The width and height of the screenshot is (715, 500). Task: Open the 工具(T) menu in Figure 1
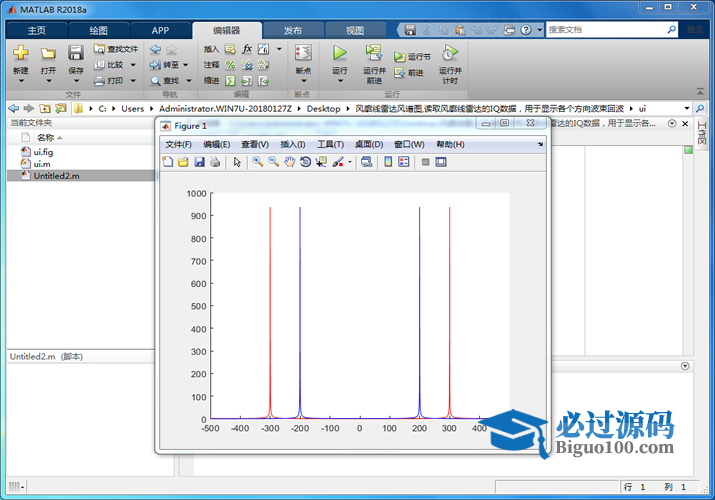tap(330, 144)
